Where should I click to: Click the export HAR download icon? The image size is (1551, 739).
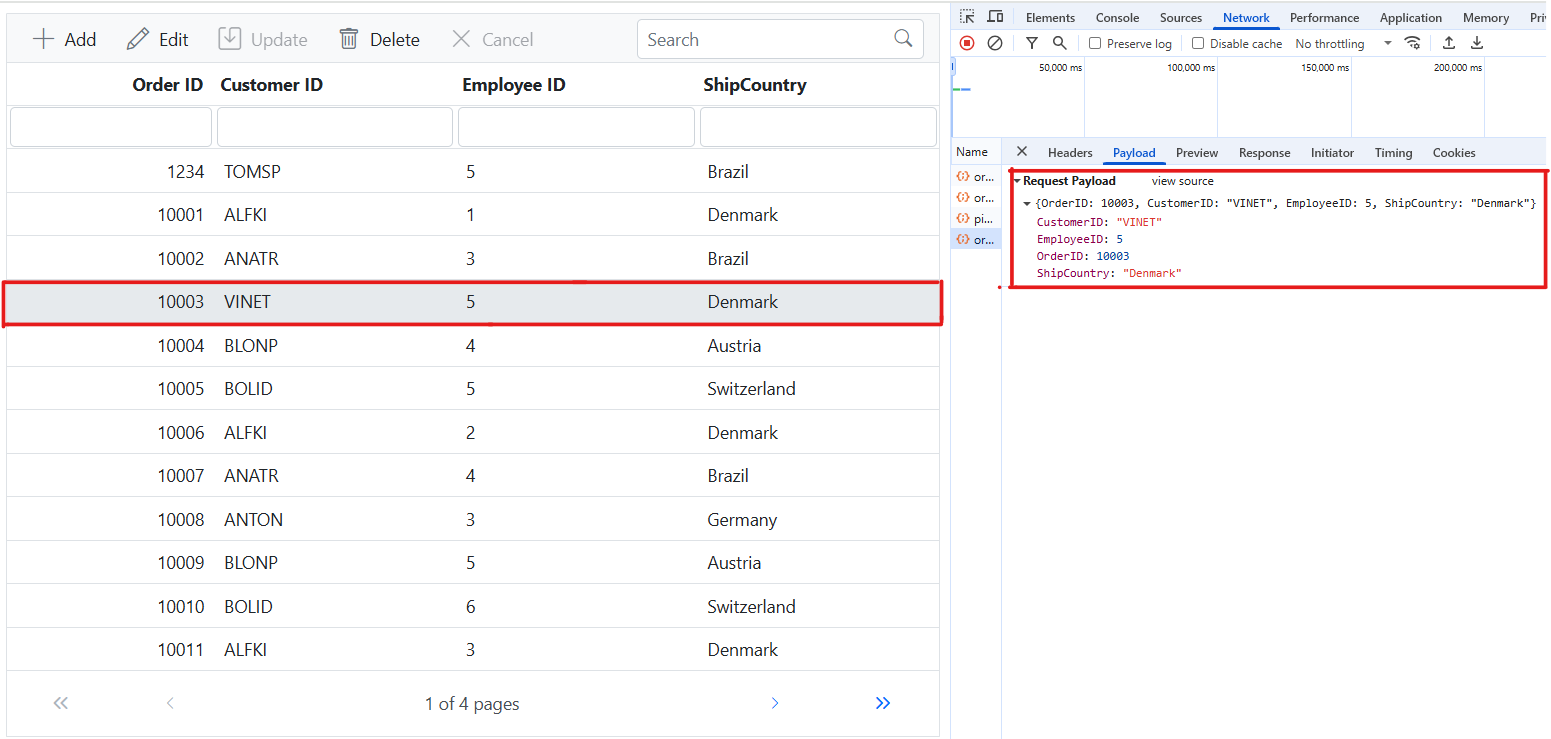(x=1477, y=43)
